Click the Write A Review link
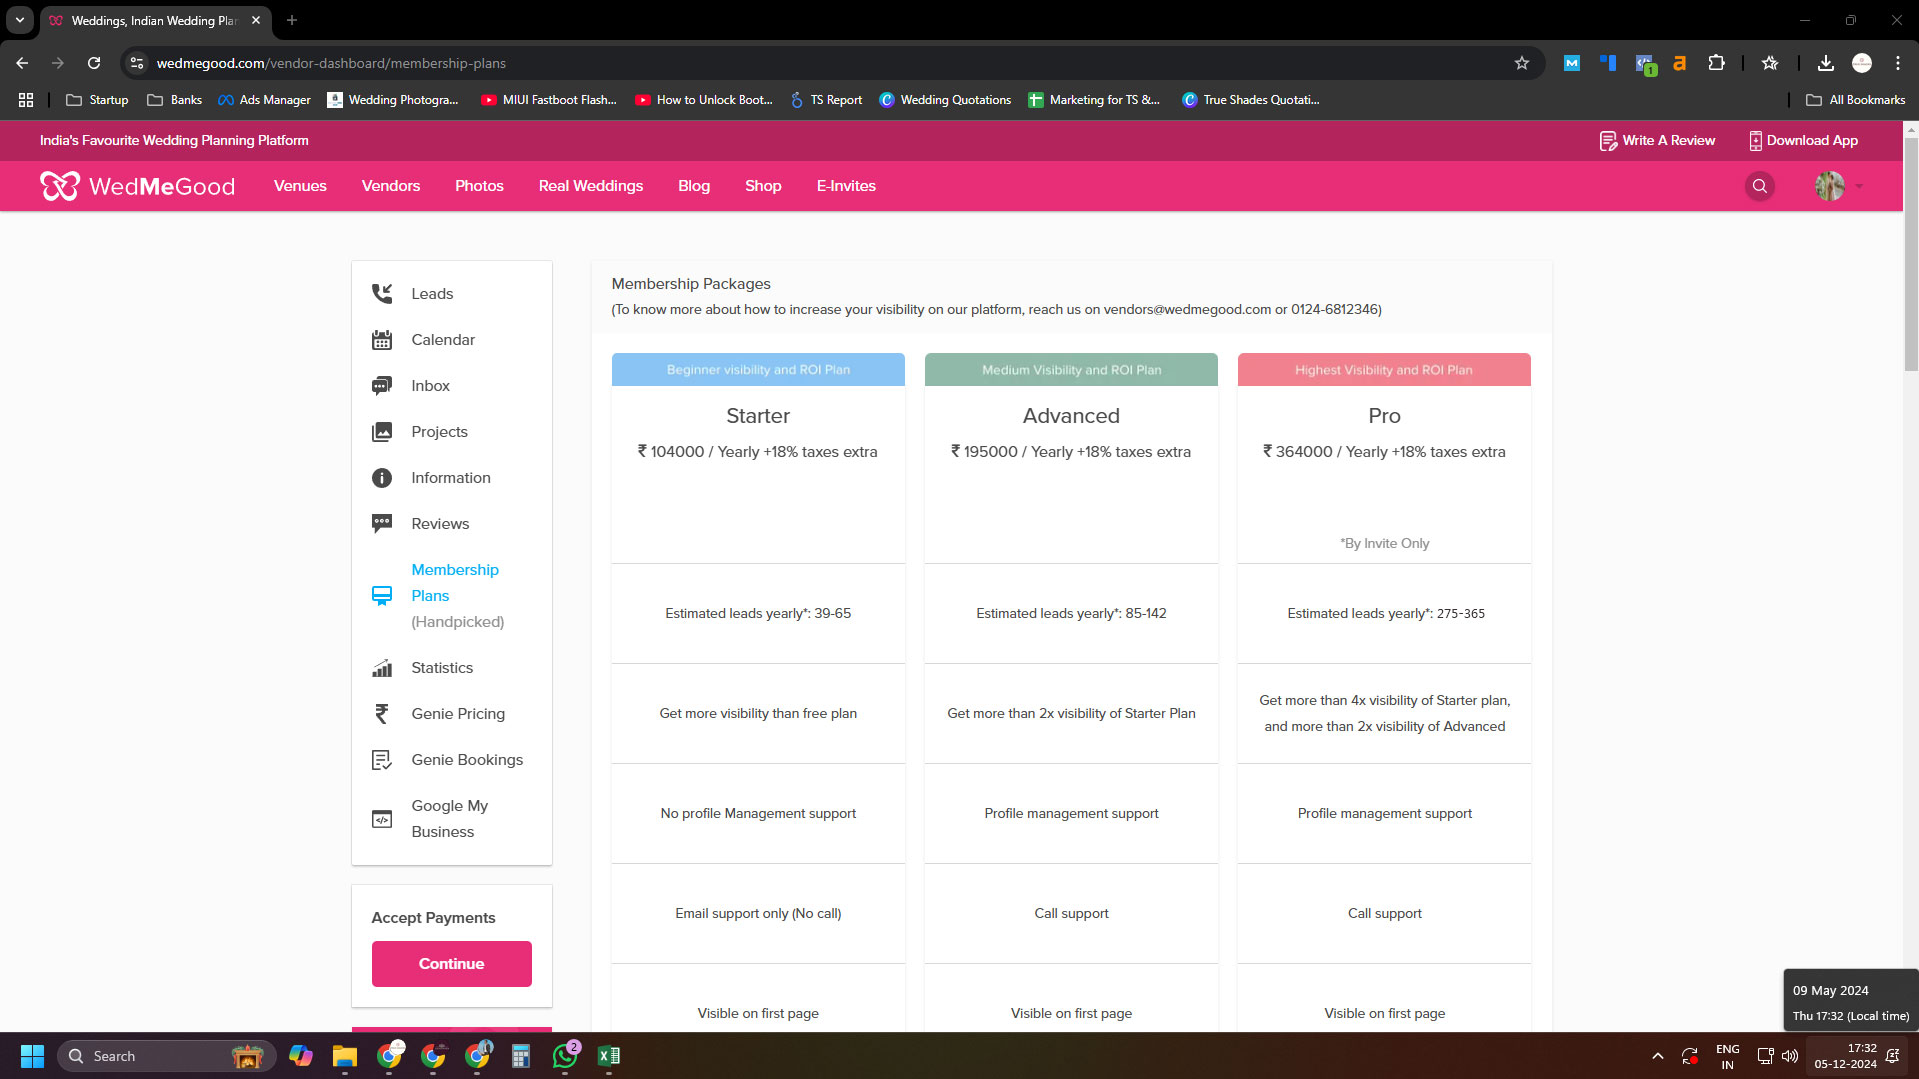 (x=1657, y=141)
